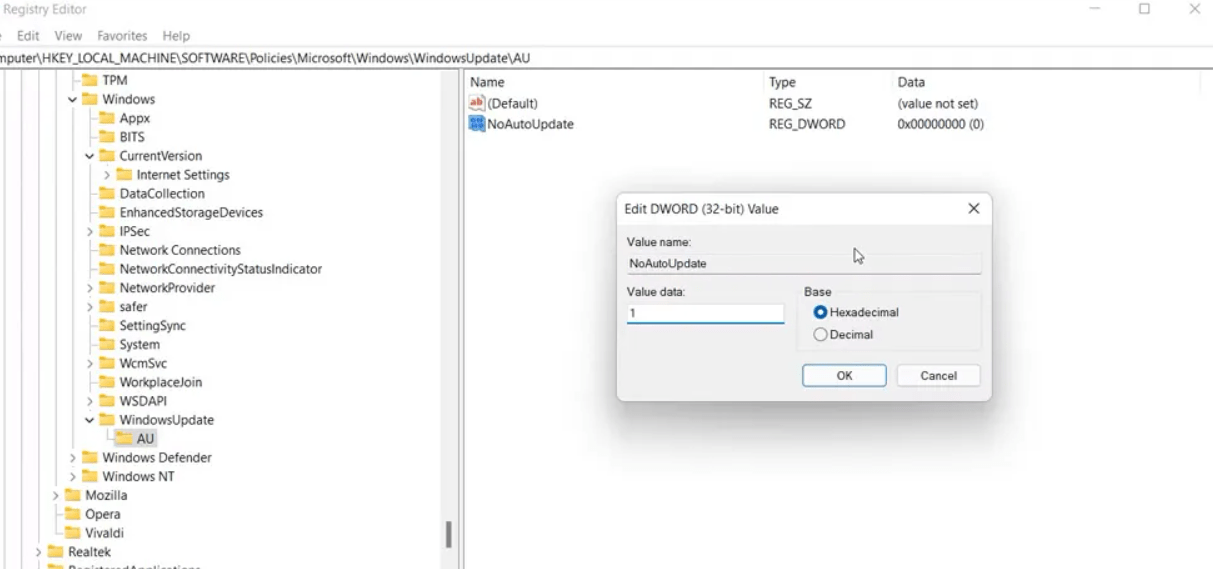Viewport: 1213px width, 569px height.
Task: Select the Mozilla key label
Action: tap(106, 495)
